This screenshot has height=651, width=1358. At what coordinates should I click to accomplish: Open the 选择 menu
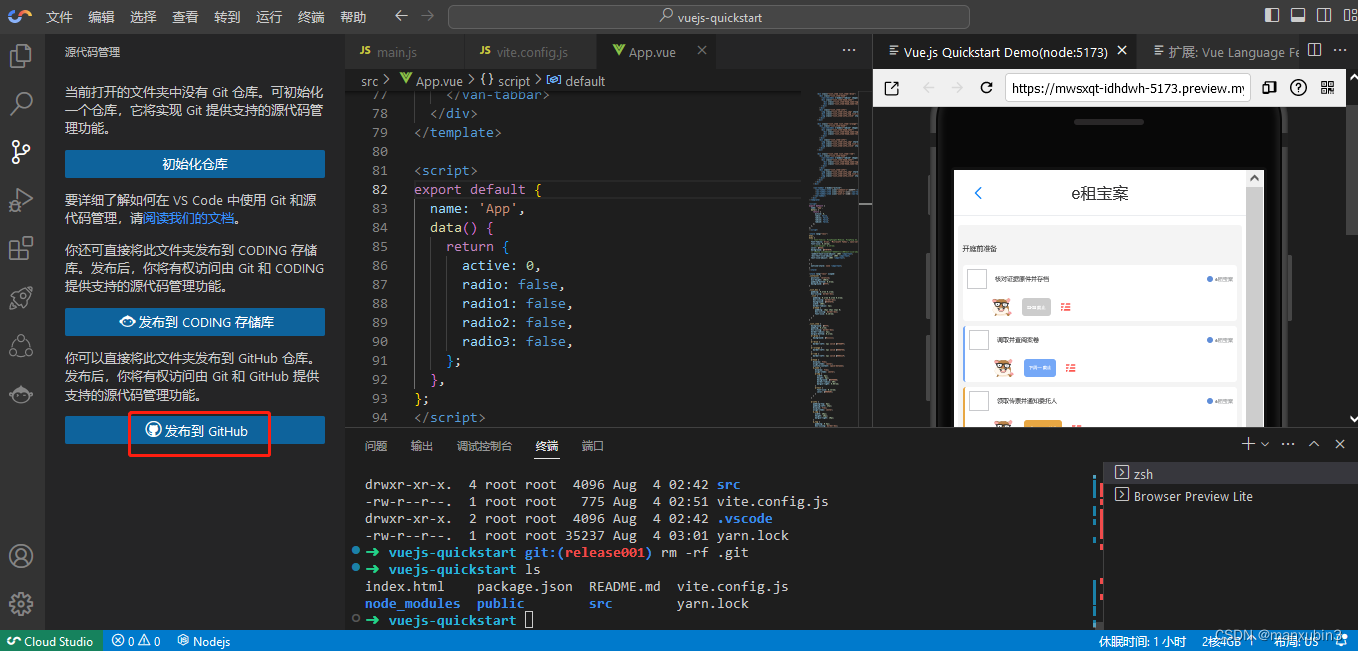coord(143,17)
